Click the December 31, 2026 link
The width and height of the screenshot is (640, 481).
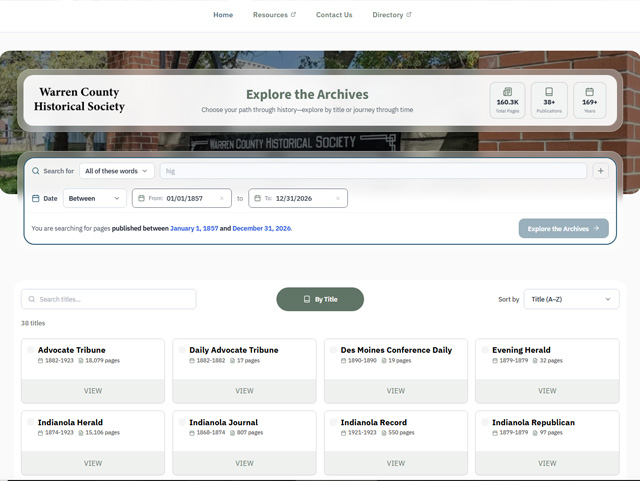pyautogui.click(x=262, y=228)
